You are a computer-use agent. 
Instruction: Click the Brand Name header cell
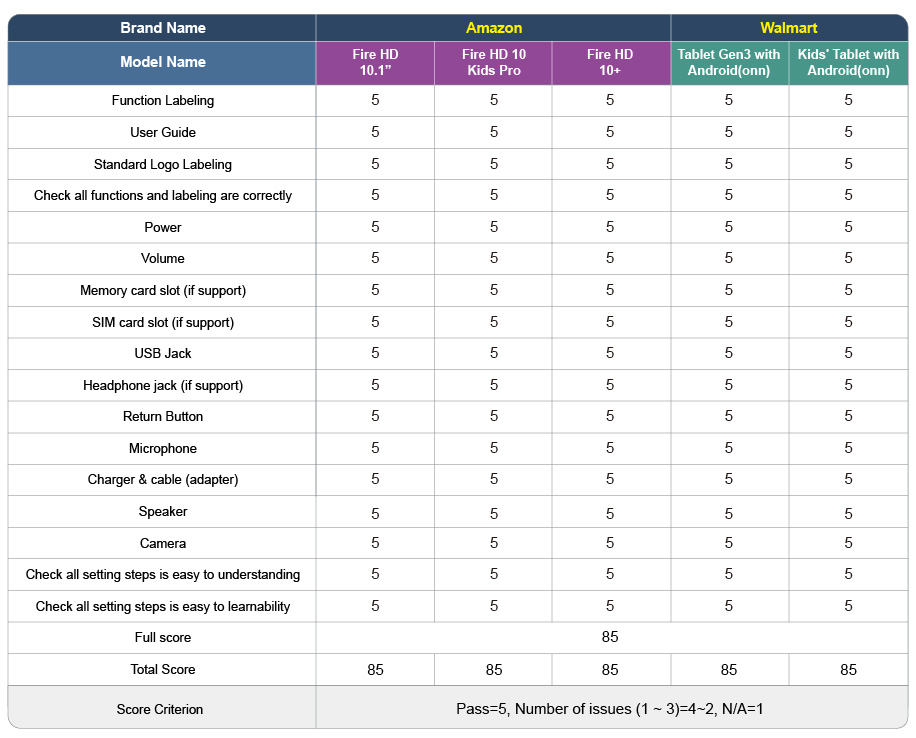pyautogui.click(x=162, y=28)
